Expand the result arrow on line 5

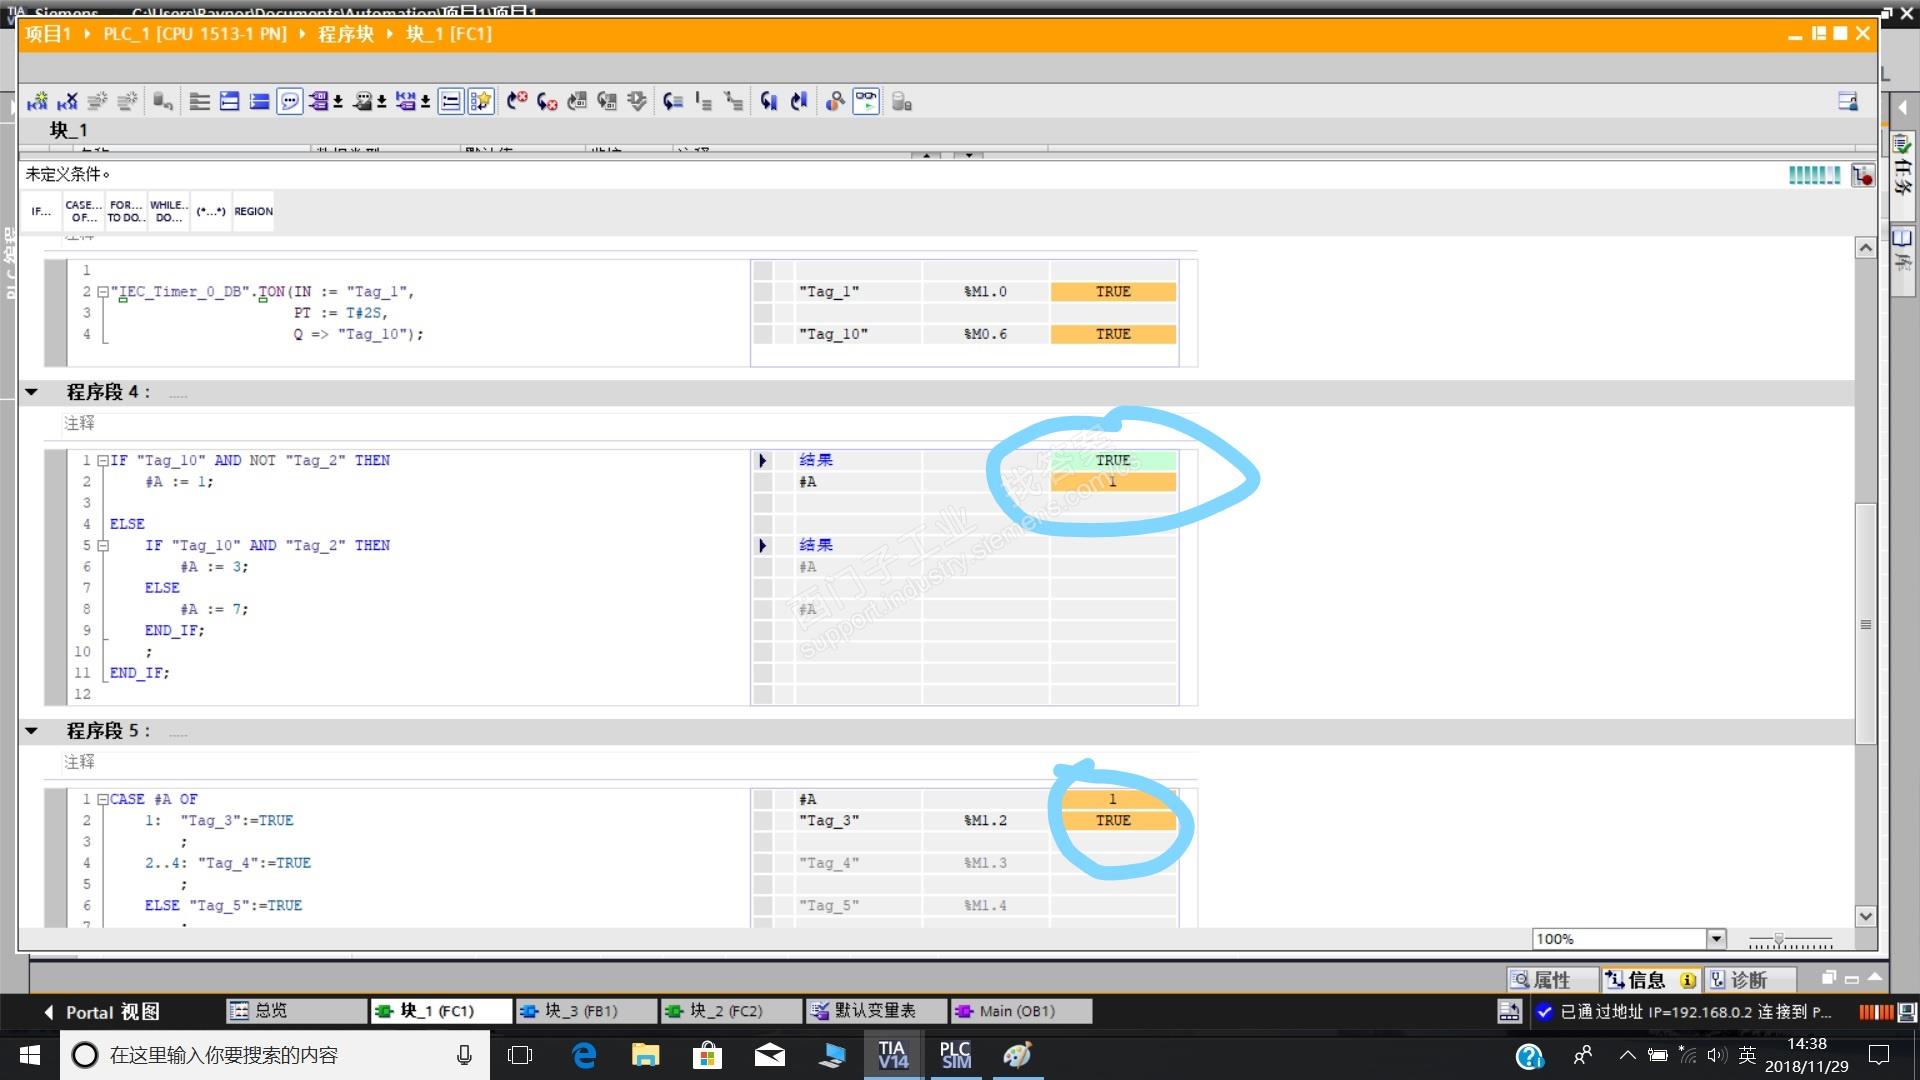pos(762,545)
